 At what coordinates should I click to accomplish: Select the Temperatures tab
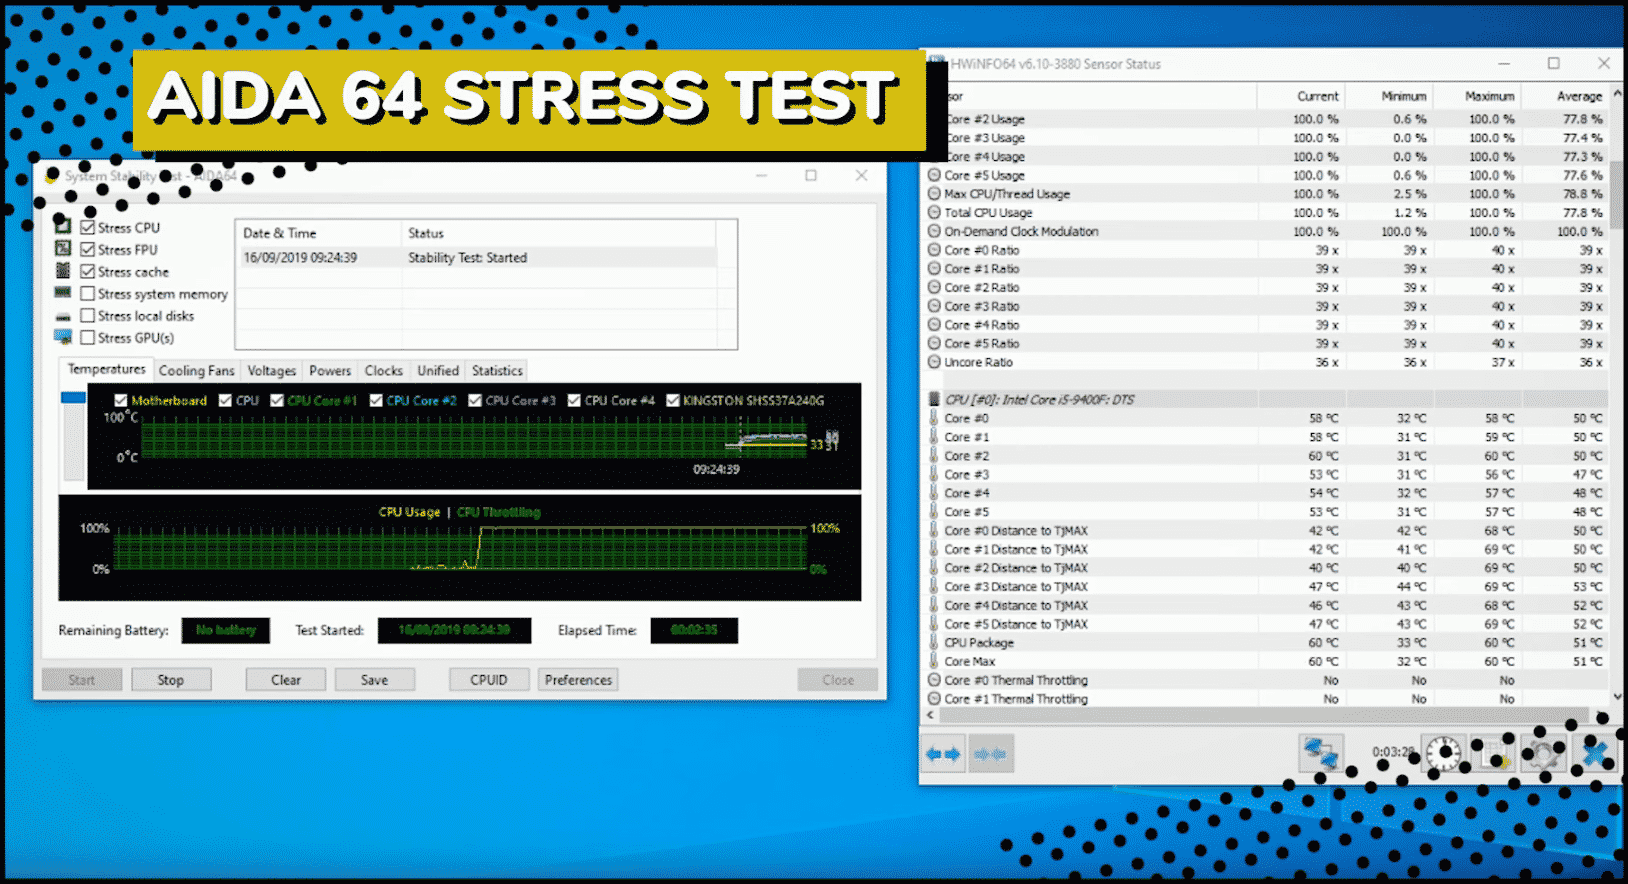[106, 369]
